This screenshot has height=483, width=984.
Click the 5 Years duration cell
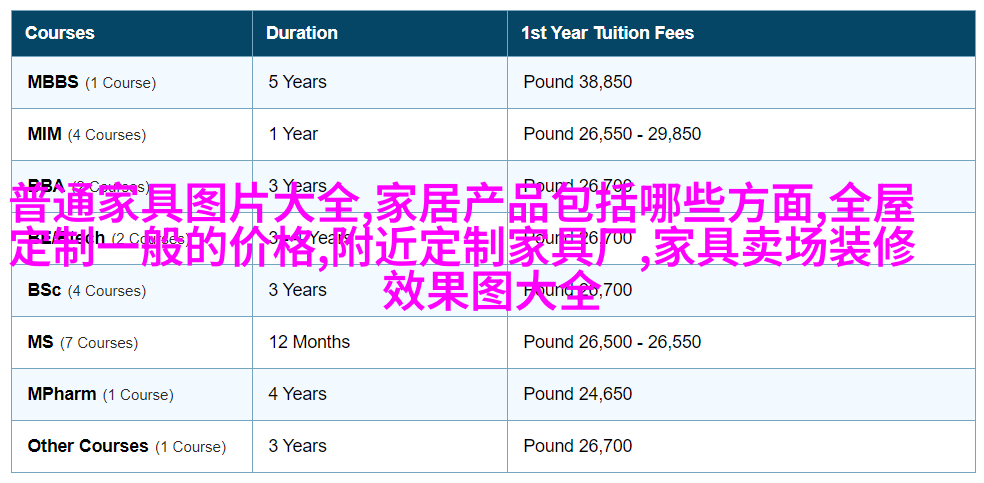click(297, 82)
